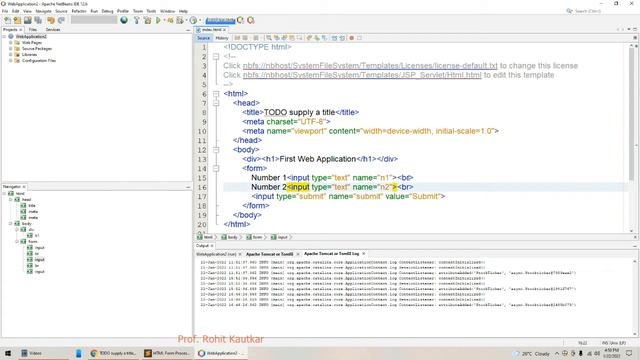Open the HTML Form Process taskbar item

point(167,353)
